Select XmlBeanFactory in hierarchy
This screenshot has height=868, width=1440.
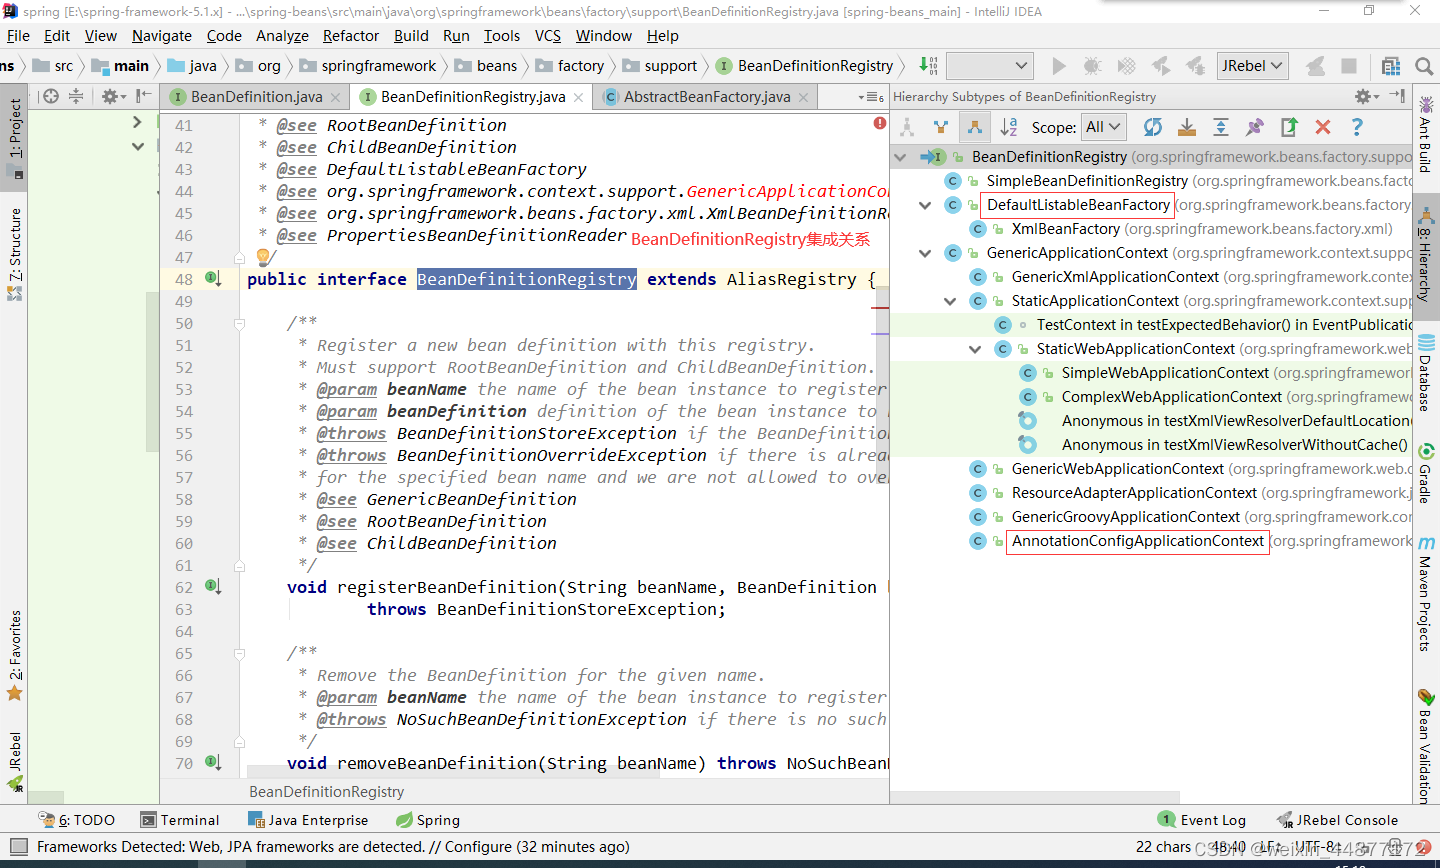click(1066, 229)
